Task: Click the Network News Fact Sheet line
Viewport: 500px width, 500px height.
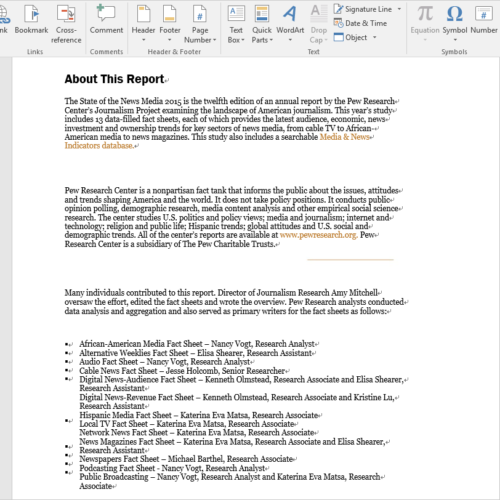Action: point(197,433)
